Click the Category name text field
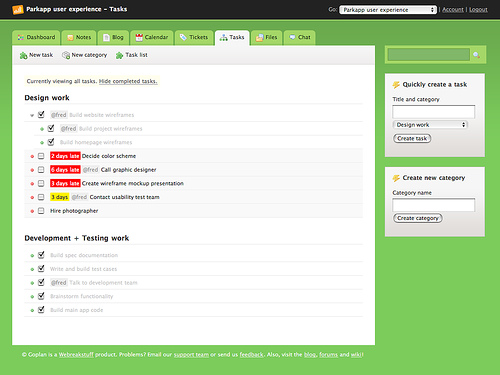500x375 pixels. 433,205
